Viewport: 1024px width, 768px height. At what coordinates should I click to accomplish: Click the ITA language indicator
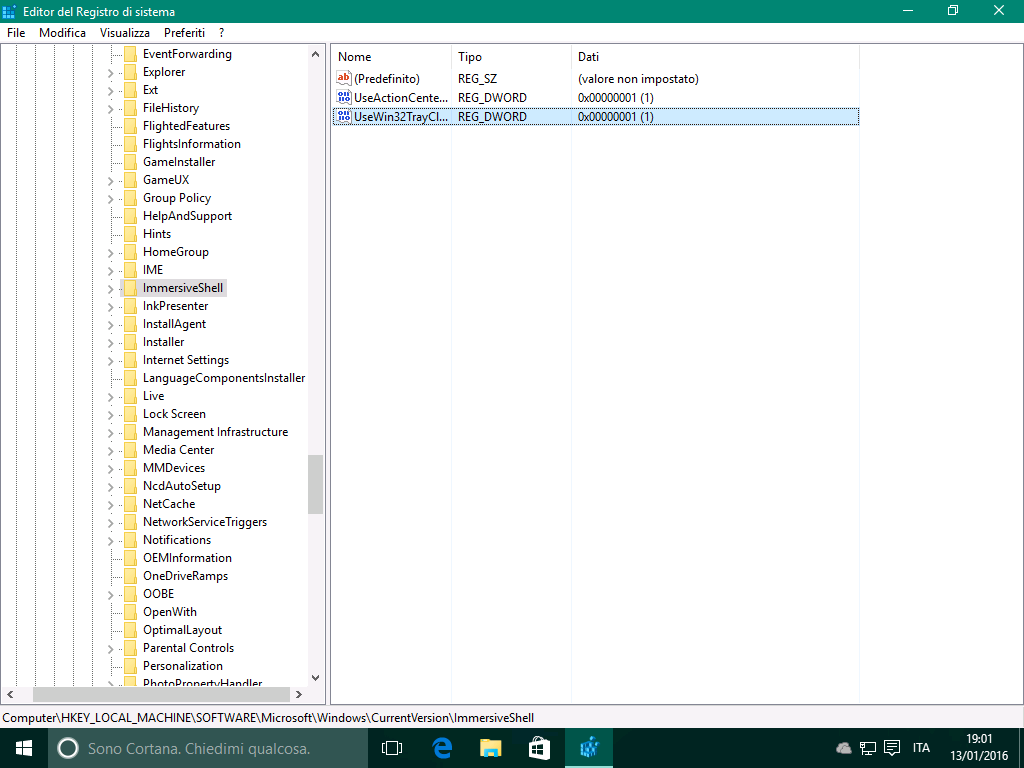[921, 748]
